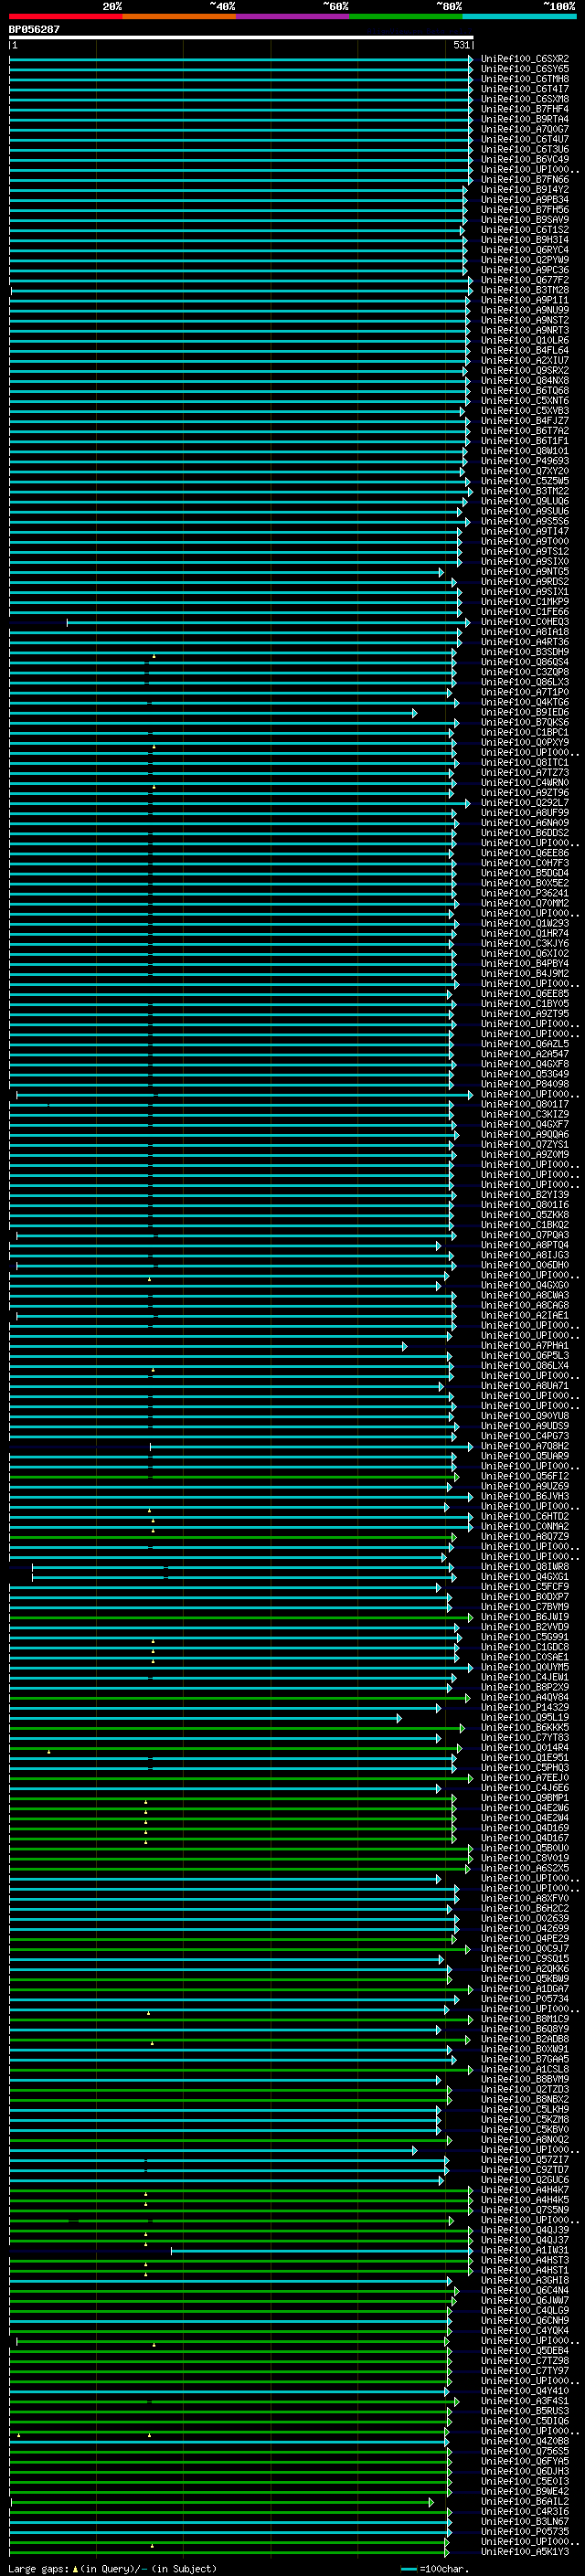Choose the UniRef100_A3GHI8 entry

(x=525, y=2281)
